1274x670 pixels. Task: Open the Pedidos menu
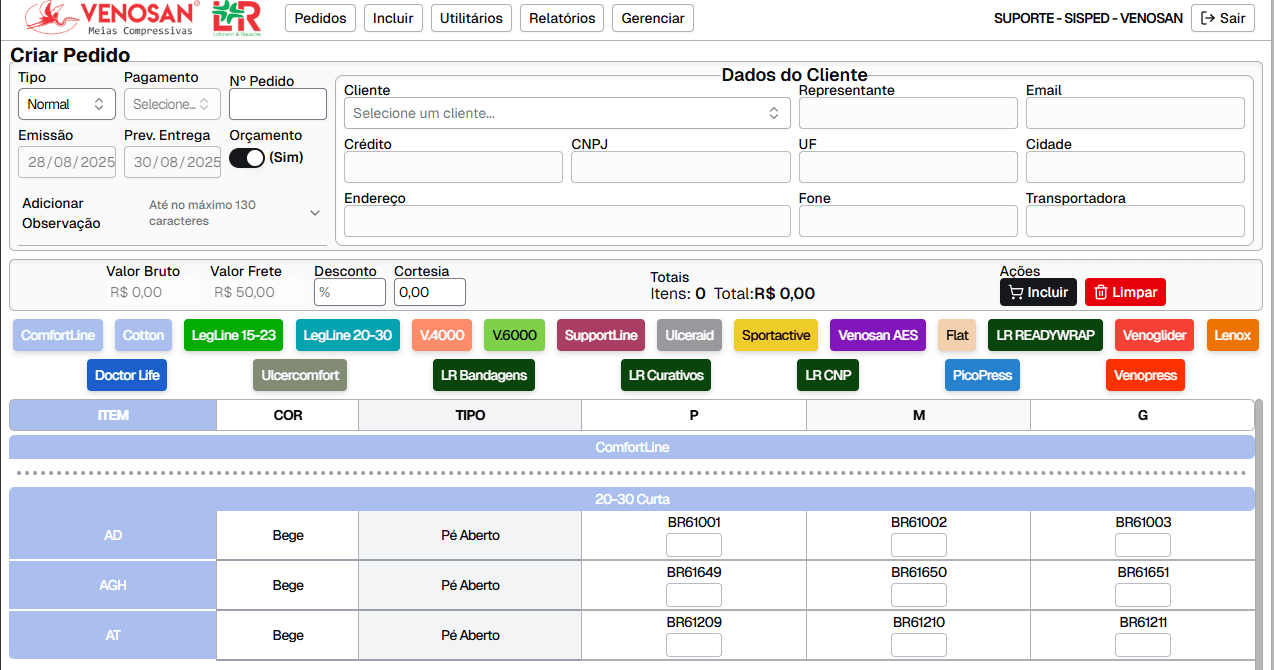tap(321, 18)
